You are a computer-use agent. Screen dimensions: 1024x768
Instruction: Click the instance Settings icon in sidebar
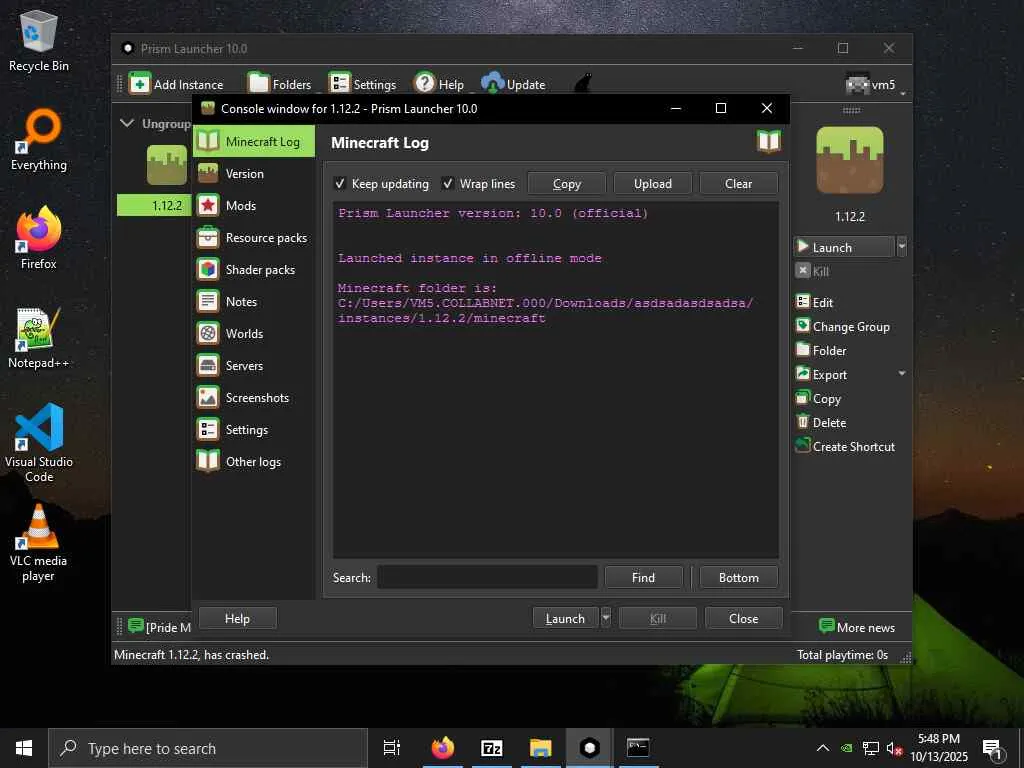pyautogui.click(x=208, y=430)
